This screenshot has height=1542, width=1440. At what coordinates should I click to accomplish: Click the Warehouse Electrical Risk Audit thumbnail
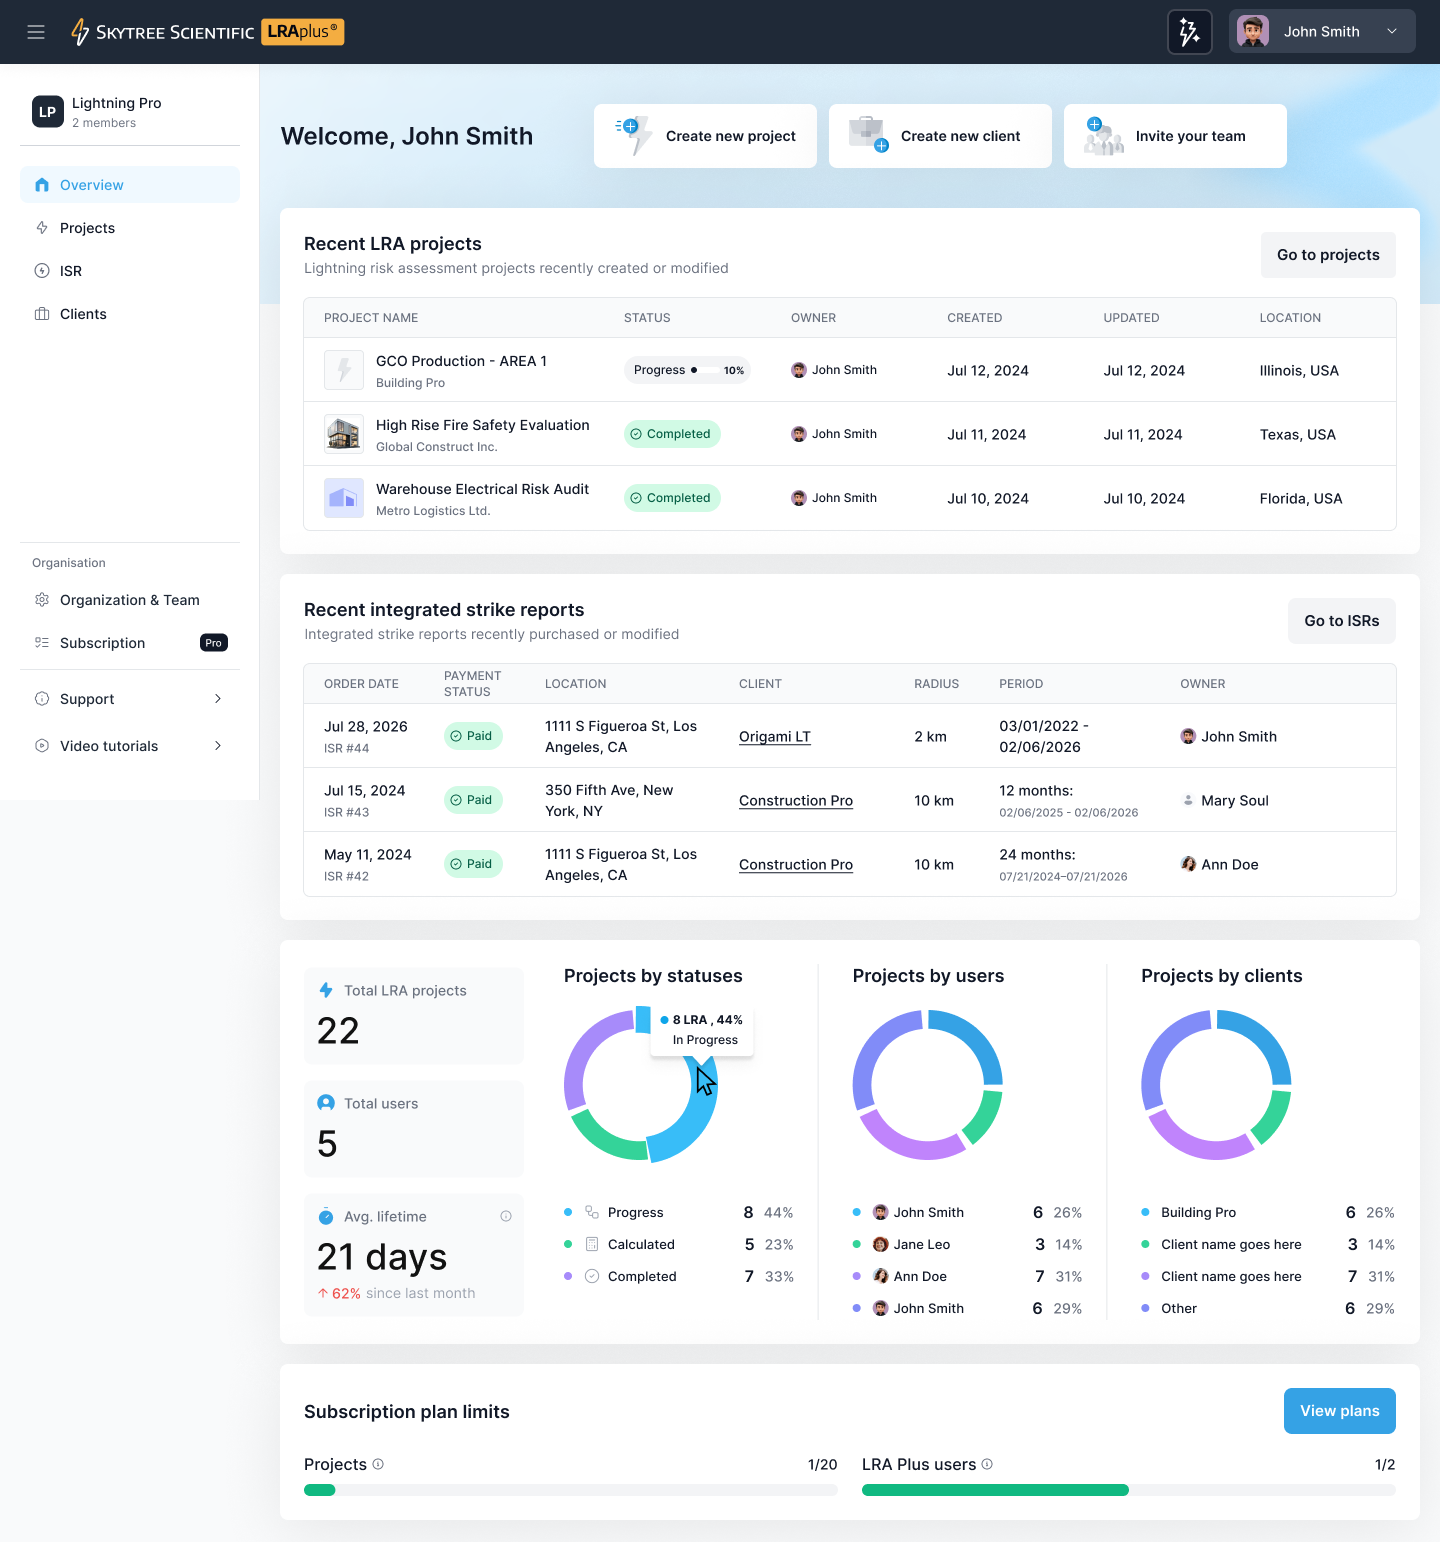coord(344,498)
